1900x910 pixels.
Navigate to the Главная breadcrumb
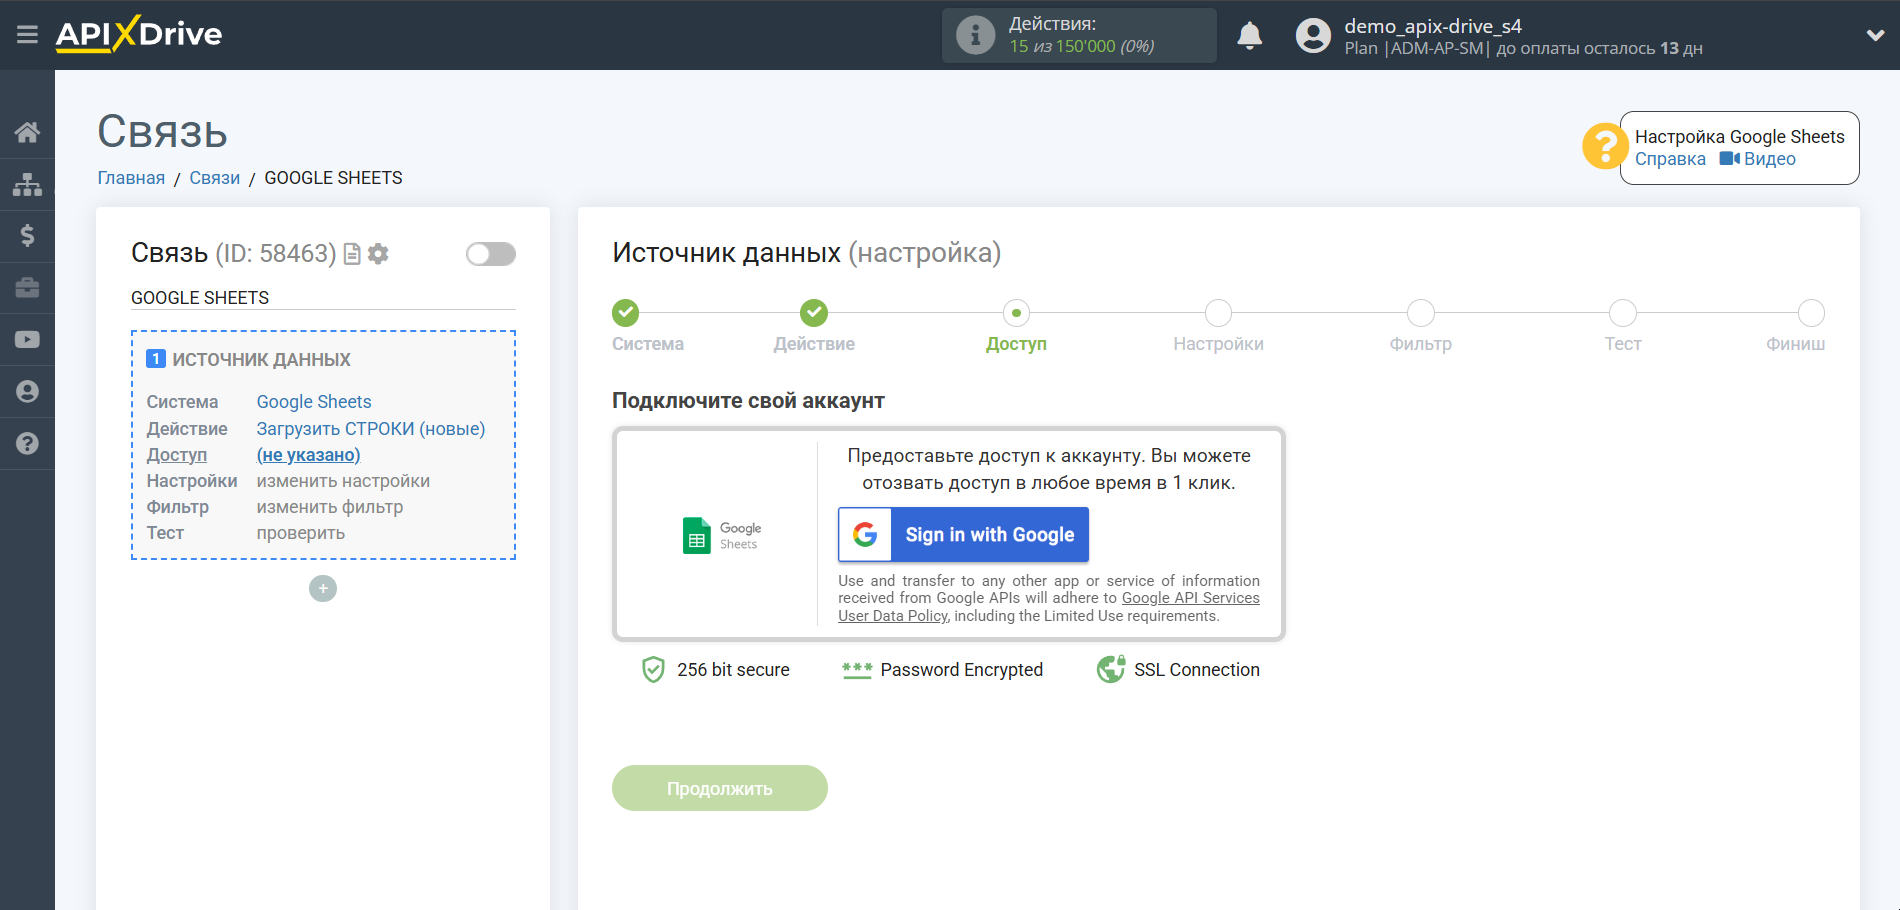(x=130, y=177)
